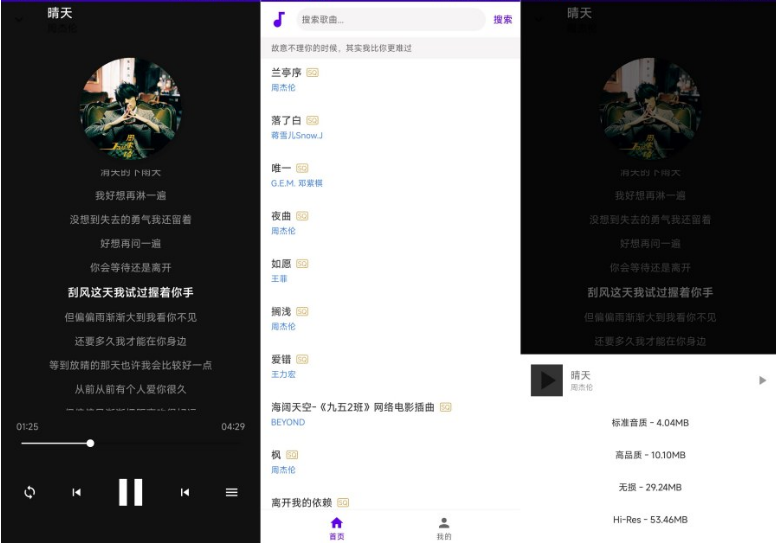Click lyric line 刮风这天我试过握着你手 in left player

[x=131, y=293]
